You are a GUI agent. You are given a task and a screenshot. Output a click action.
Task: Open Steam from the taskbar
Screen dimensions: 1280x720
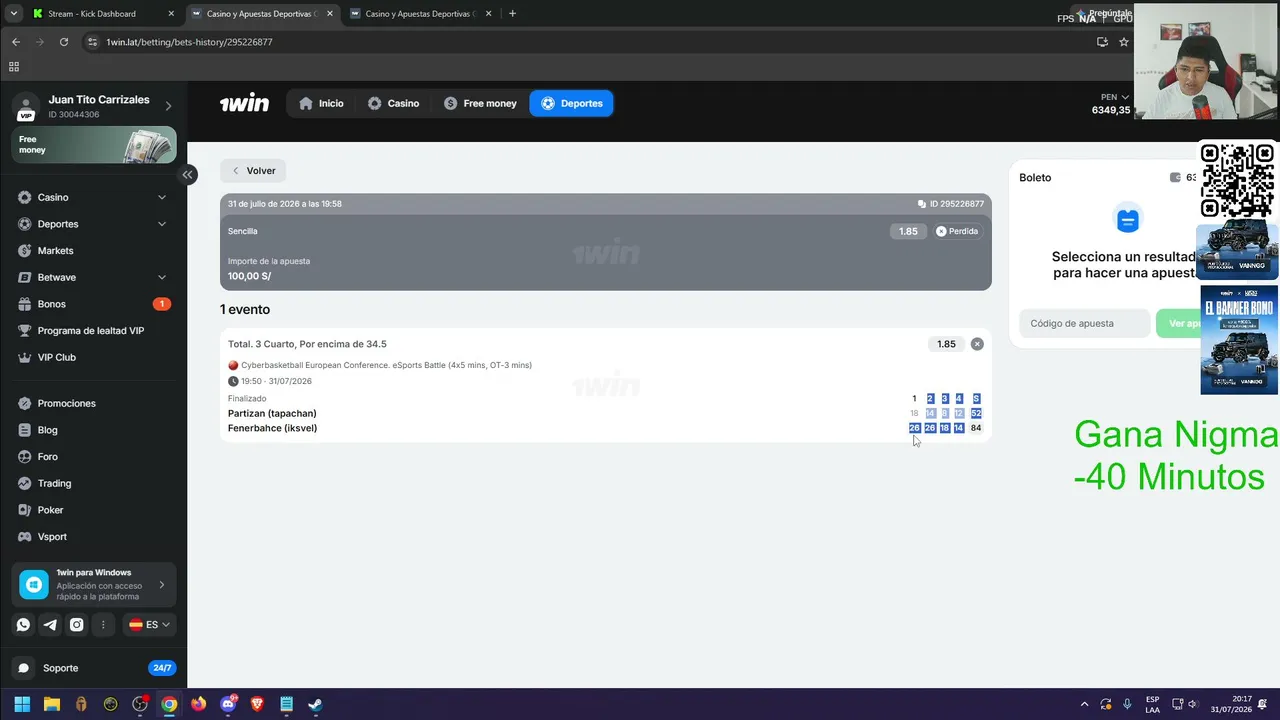click(315, 704)
